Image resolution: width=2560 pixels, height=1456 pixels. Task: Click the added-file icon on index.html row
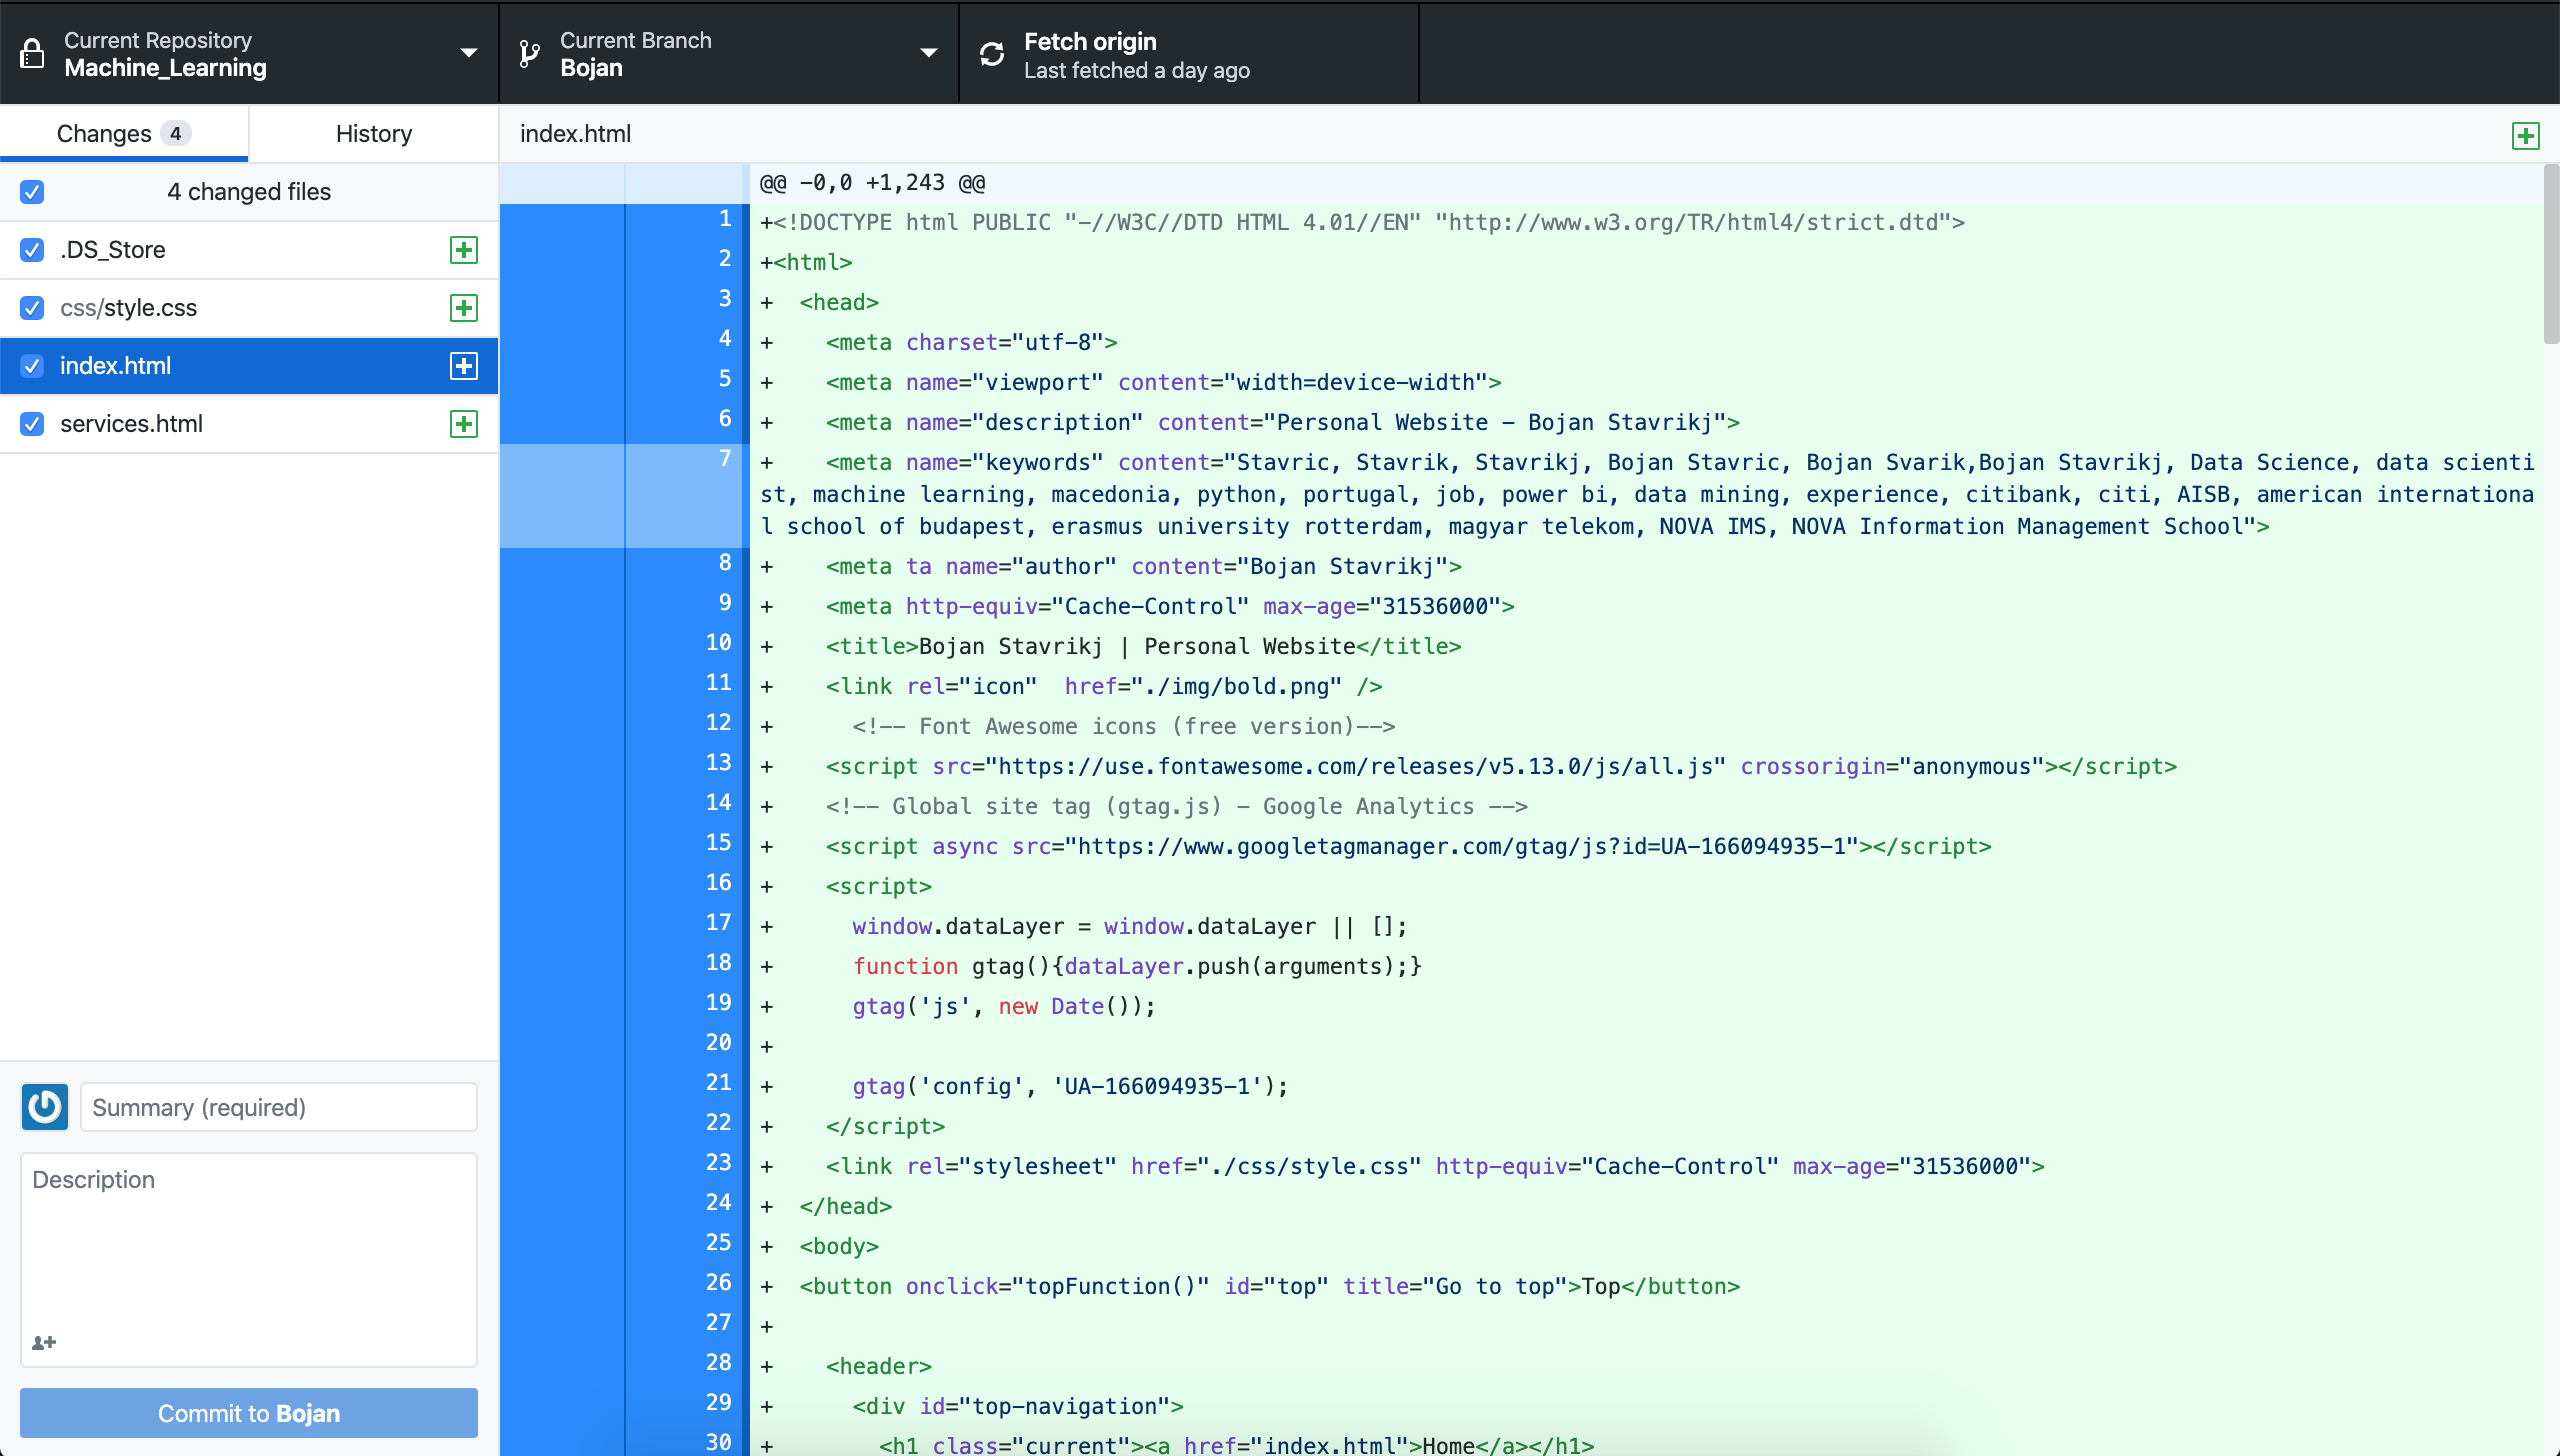tap(464, 366)
